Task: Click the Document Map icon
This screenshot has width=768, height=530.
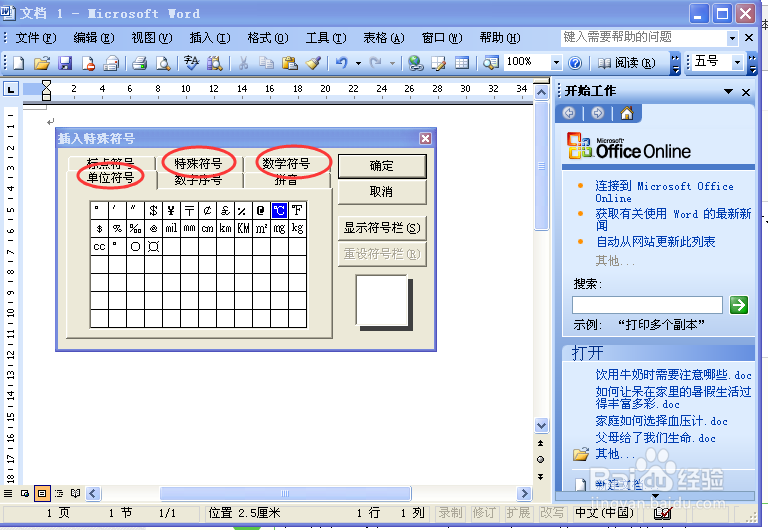Action: 490,63
